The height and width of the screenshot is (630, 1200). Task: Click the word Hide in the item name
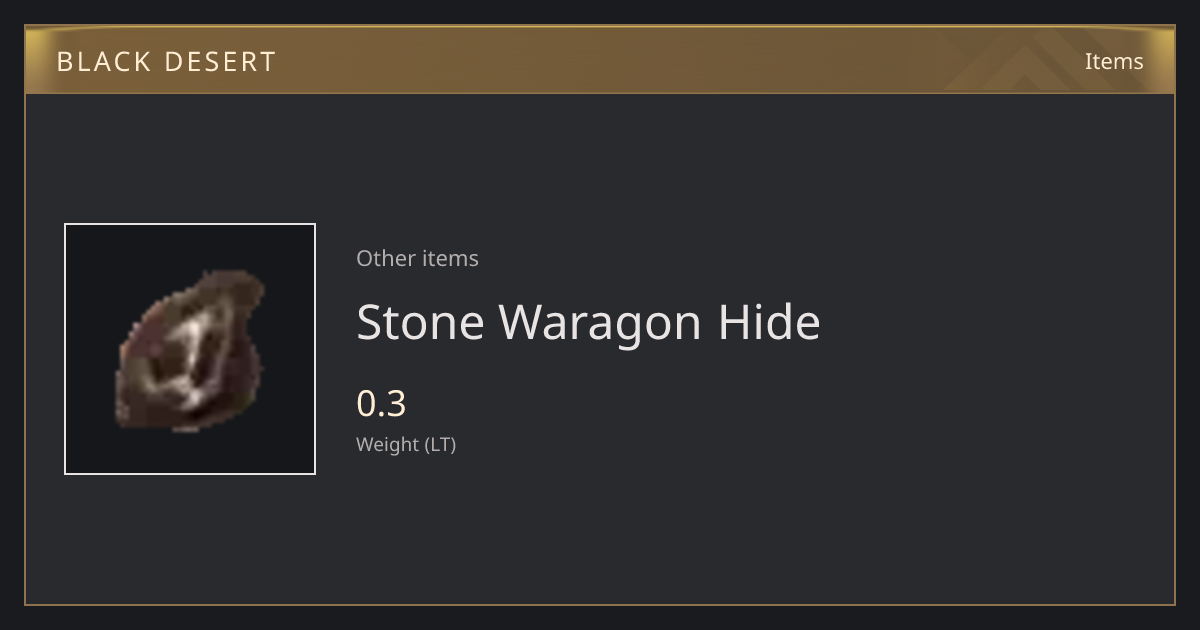769,322
